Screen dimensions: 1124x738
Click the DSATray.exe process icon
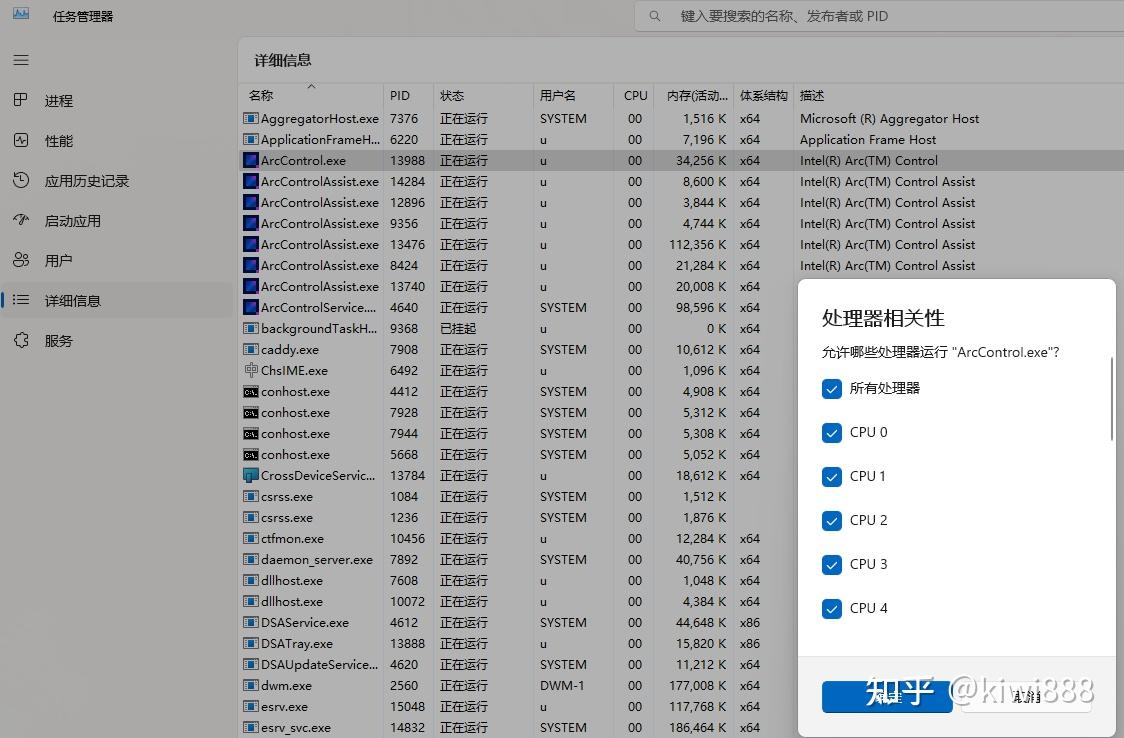[x=251, y=643]
